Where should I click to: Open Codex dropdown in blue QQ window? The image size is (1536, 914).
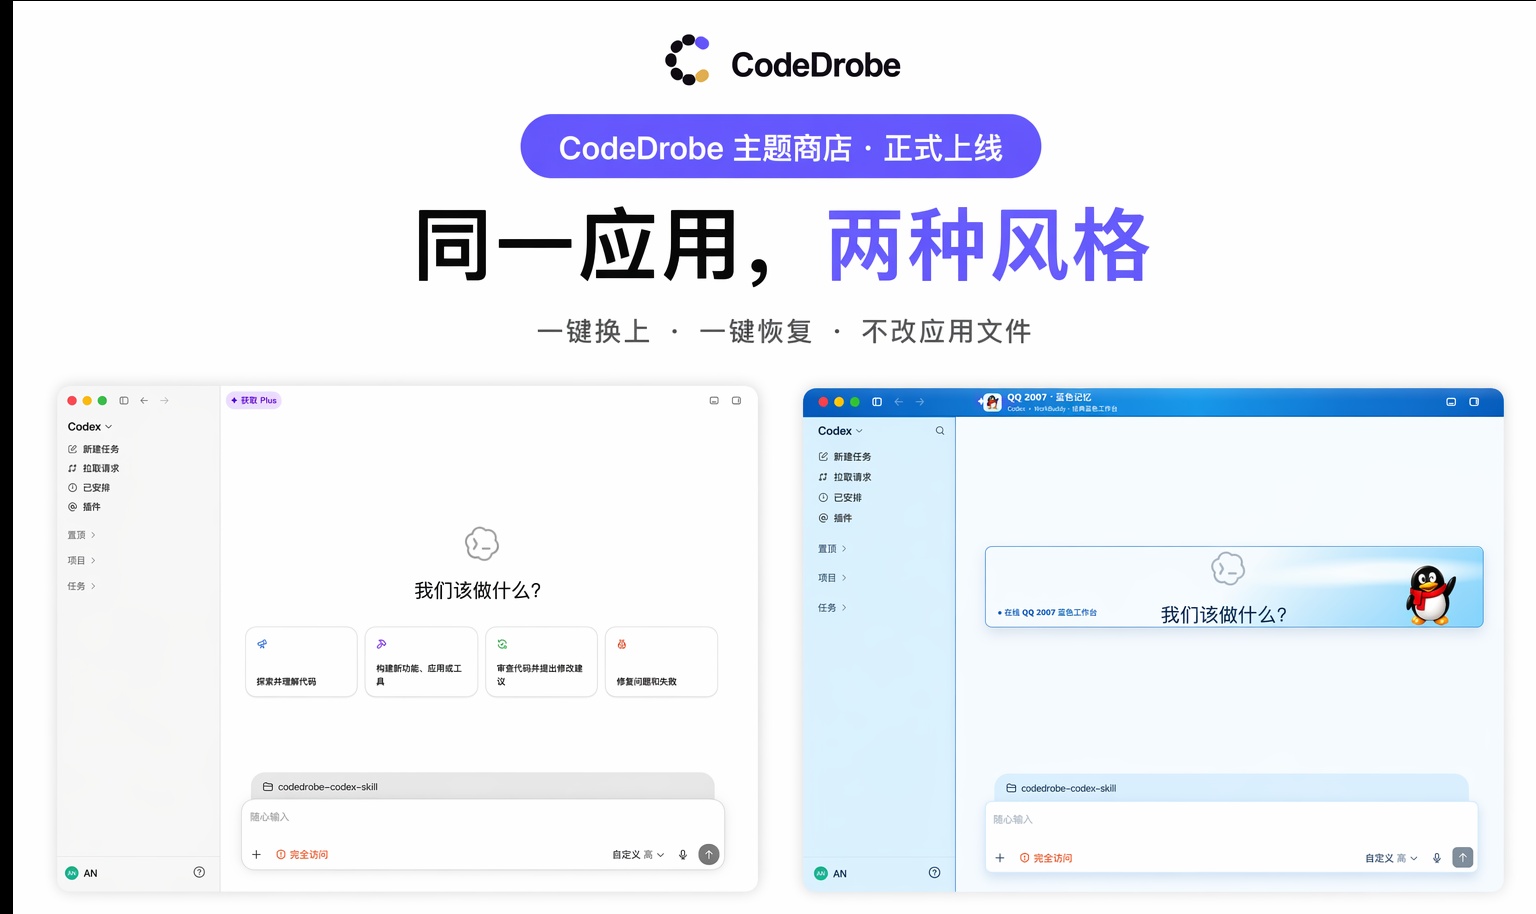coord(840,431)
